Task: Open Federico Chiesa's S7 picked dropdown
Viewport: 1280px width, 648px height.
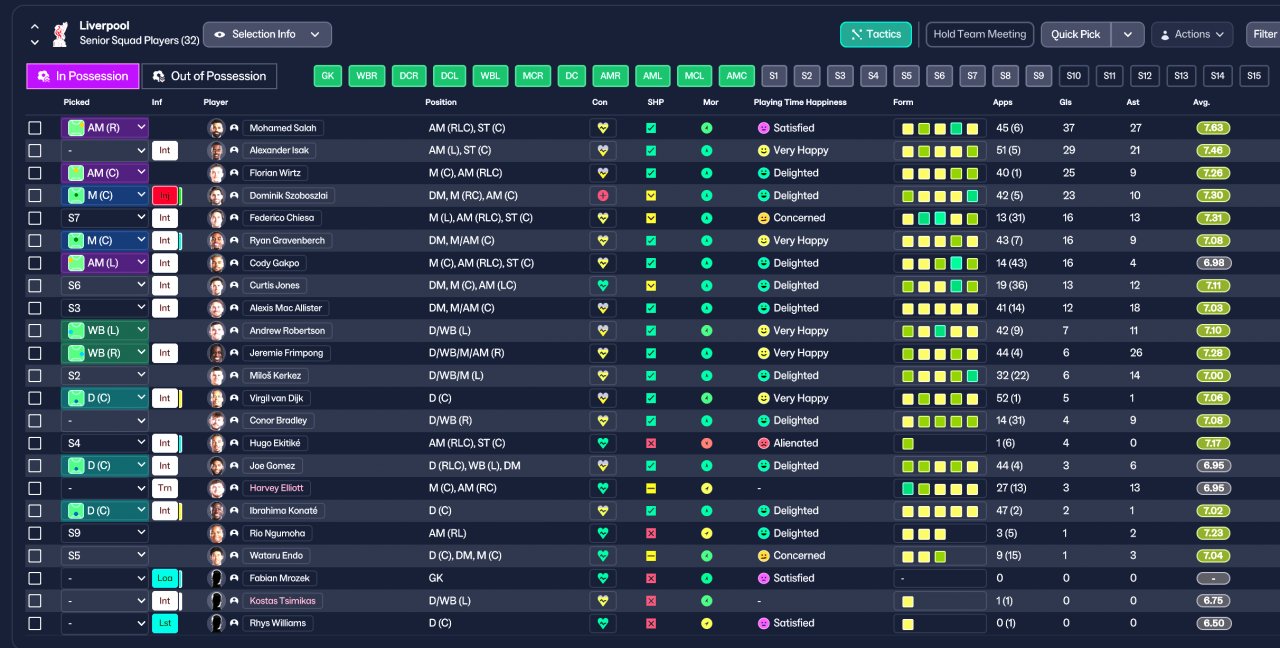Action: click(x=105, y=218)
